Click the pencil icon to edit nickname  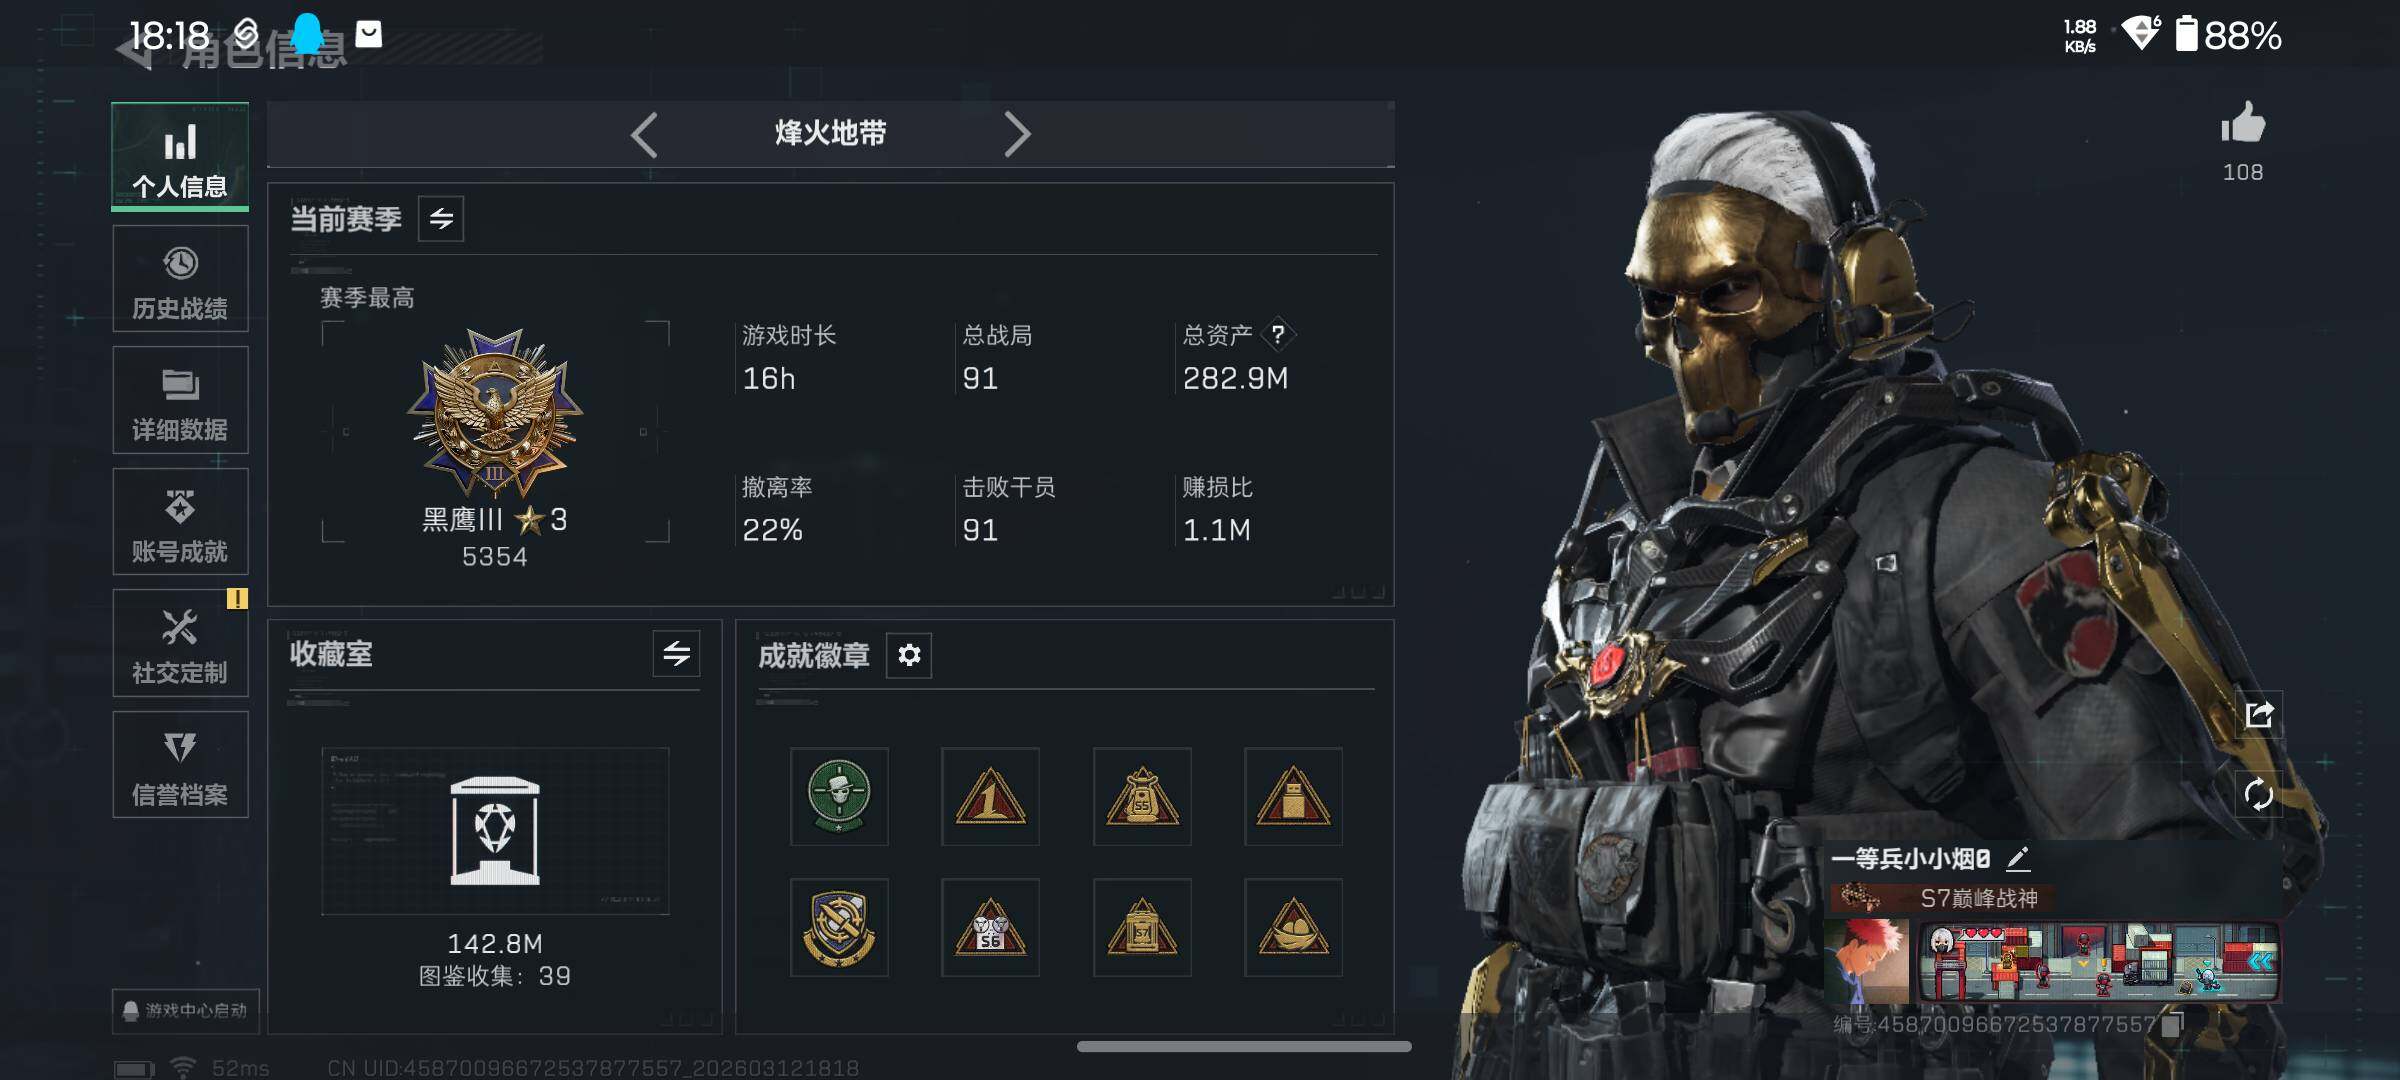[x=2019, y=858]
